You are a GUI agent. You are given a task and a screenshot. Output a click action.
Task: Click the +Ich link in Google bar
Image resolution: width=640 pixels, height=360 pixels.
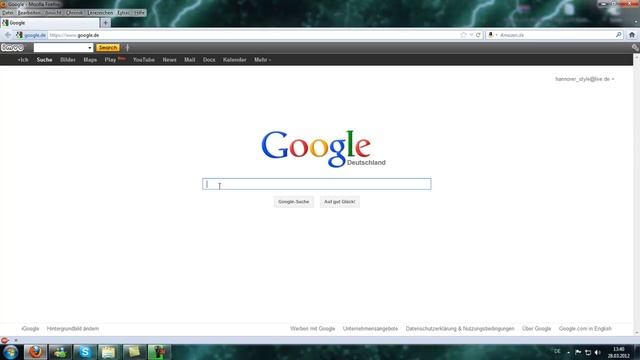23,60
